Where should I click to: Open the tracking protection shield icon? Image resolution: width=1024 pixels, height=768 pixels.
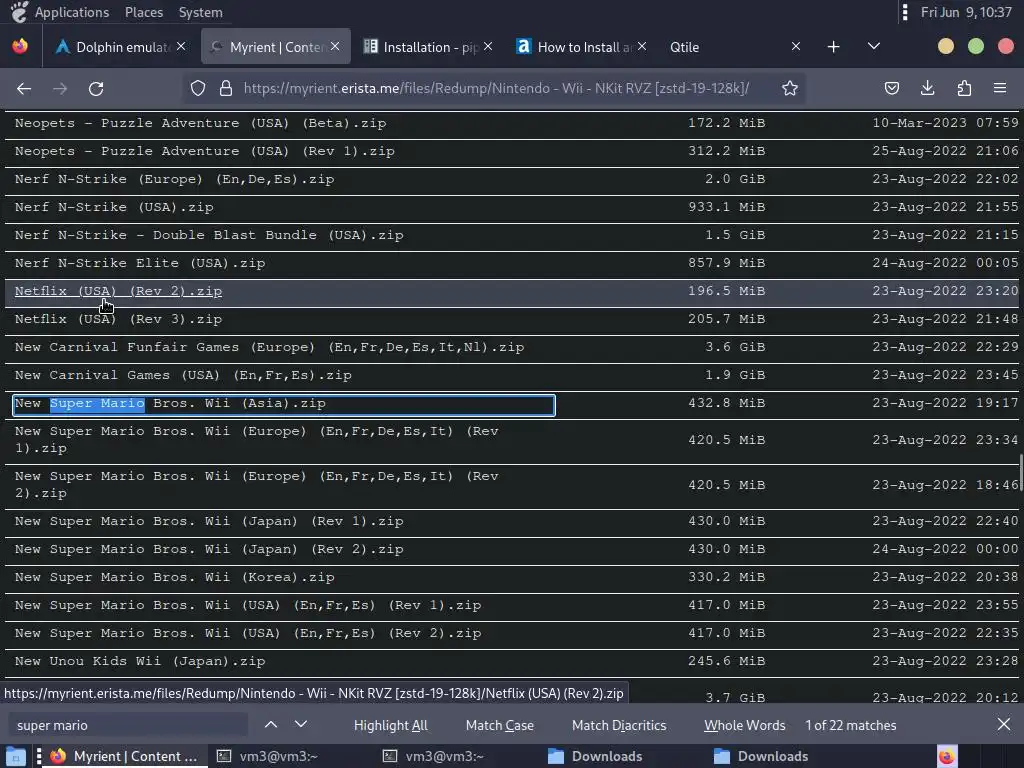coord(198,88)
